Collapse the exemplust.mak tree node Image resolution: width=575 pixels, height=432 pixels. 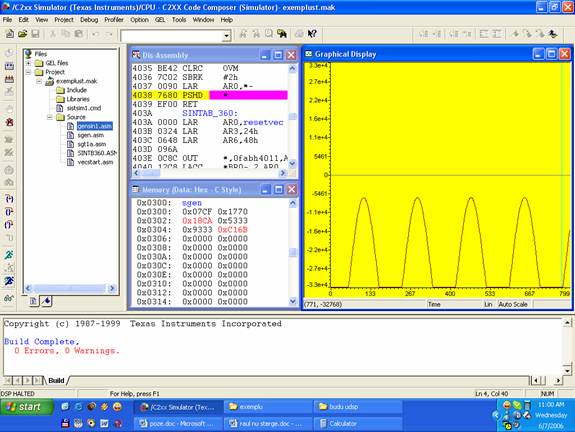pos(39,81)
